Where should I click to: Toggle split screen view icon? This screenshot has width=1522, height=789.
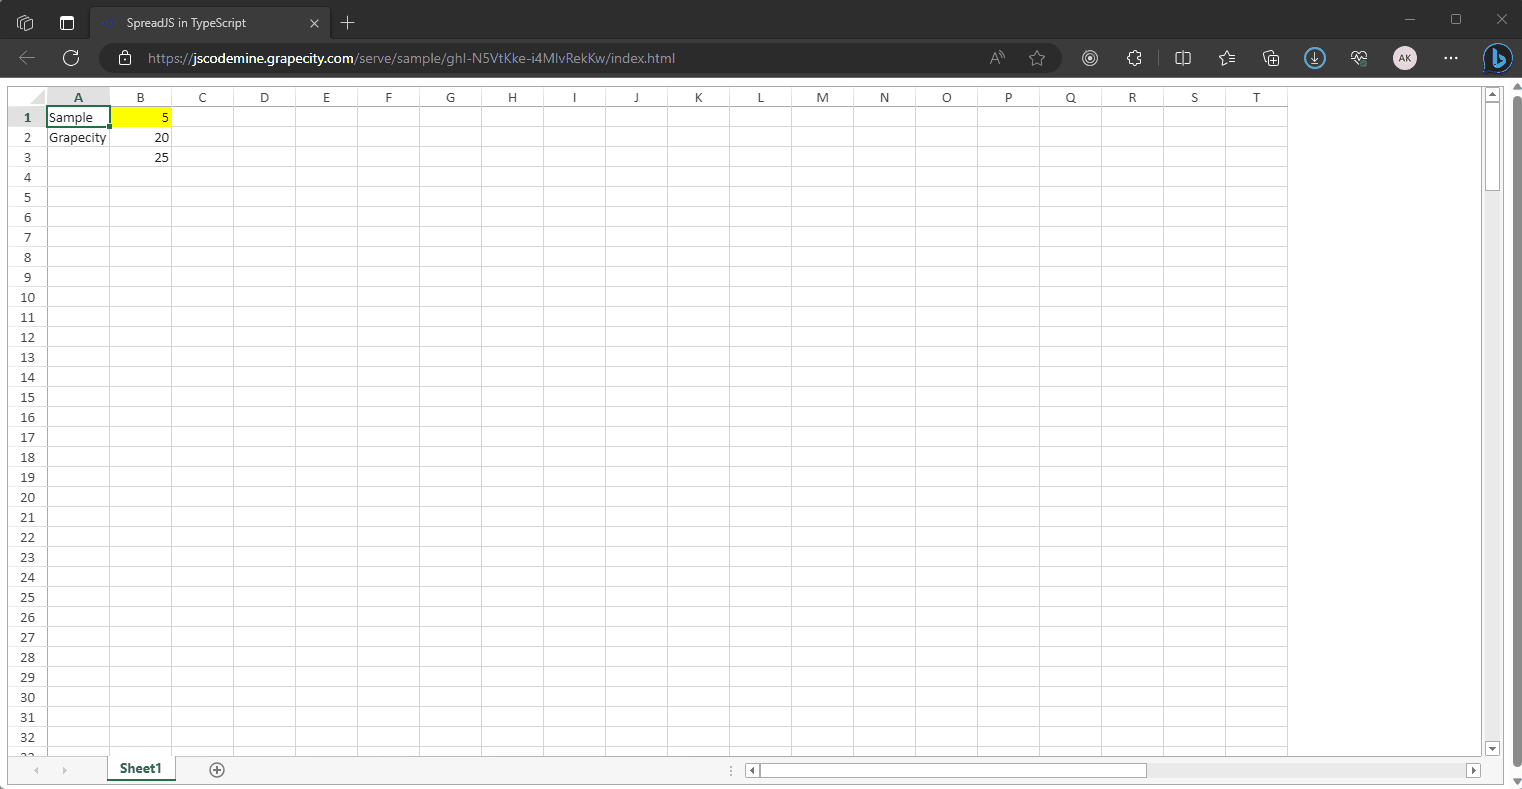[x=1183, y=58]
